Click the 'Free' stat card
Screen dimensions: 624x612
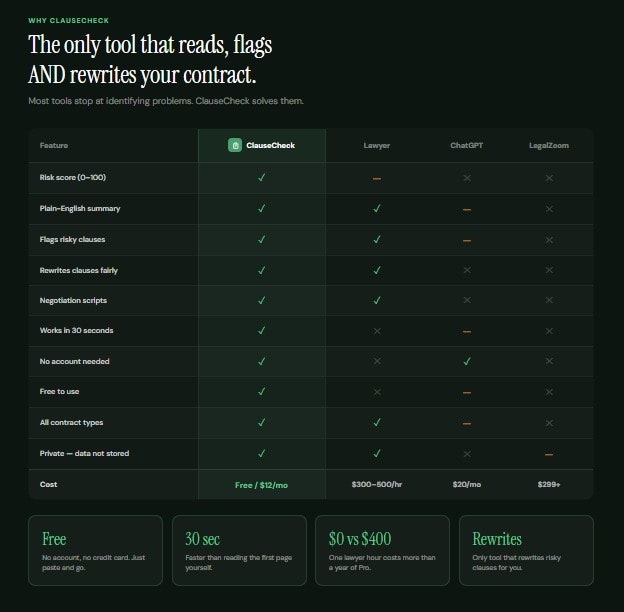tap(96, 550)
